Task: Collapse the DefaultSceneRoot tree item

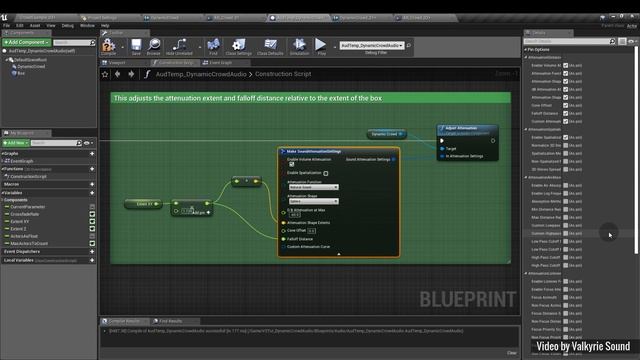Action: 8,60
